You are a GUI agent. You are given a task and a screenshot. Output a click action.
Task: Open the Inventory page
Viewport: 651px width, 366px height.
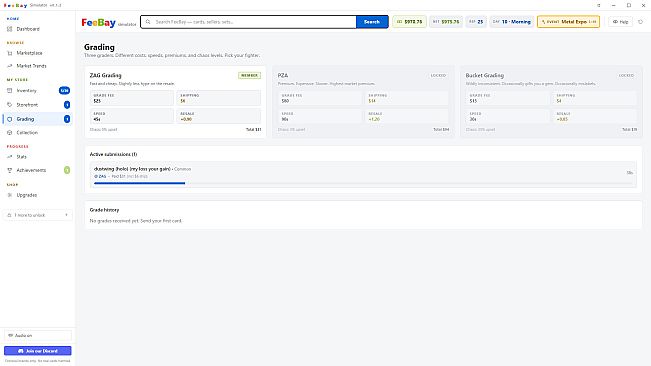27,90
